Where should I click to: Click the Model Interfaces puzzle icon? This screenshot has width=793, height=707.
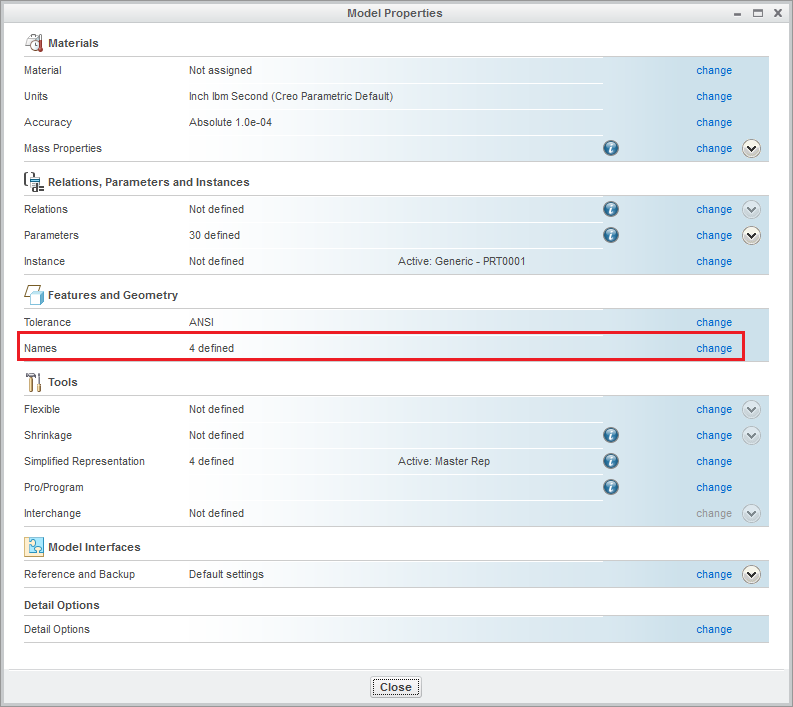tap(34, 547)
